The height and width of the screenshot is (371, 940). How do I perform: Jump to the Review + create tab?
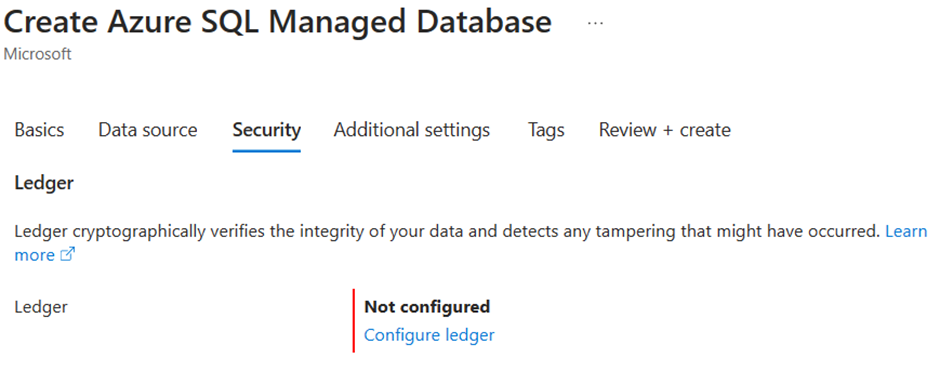pos(665,130)
